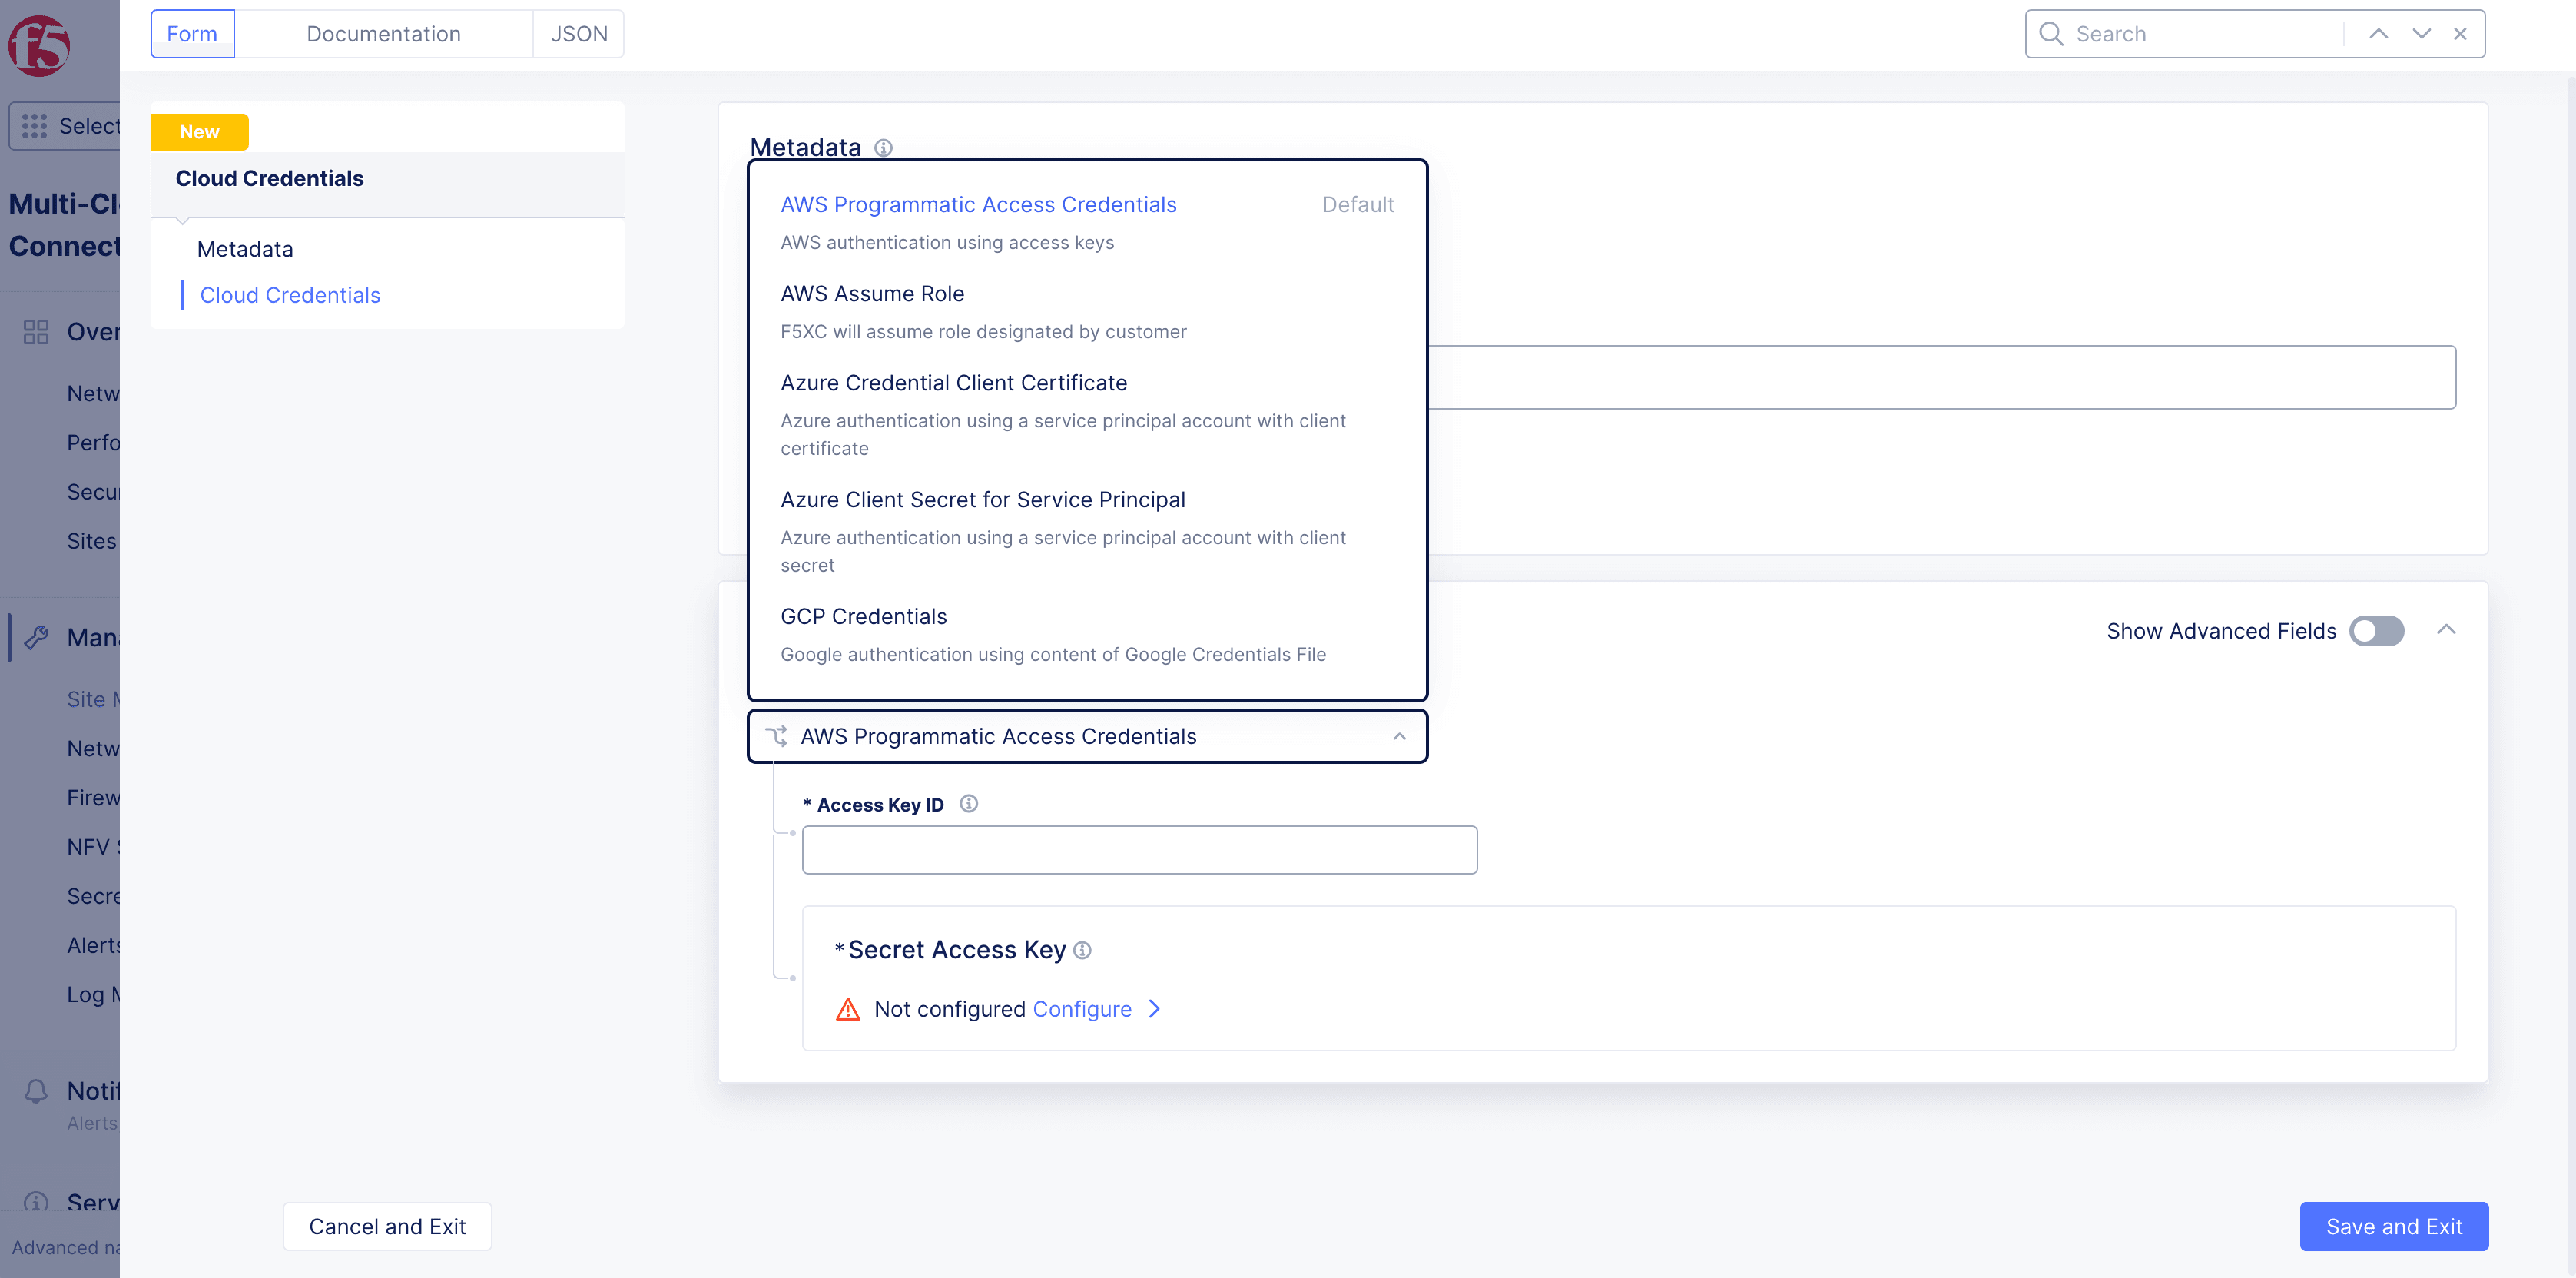
Task: Toggle Show Advanced Fields switch
Action: point(2376,631)
